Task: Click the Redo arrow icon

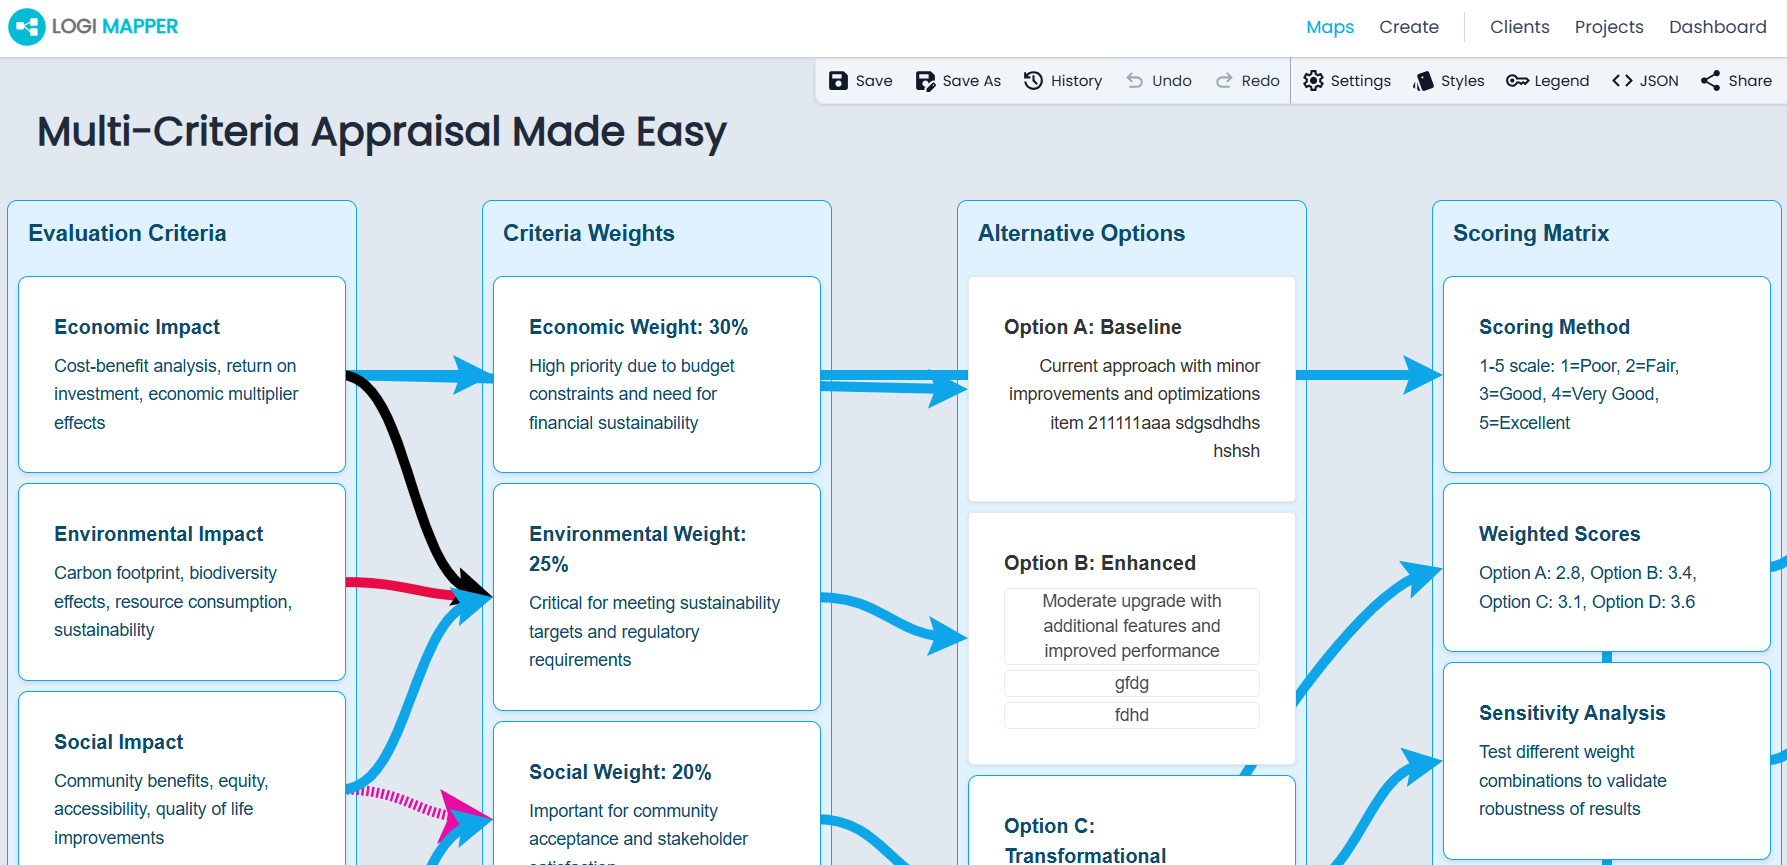Action: [1224, 81]
